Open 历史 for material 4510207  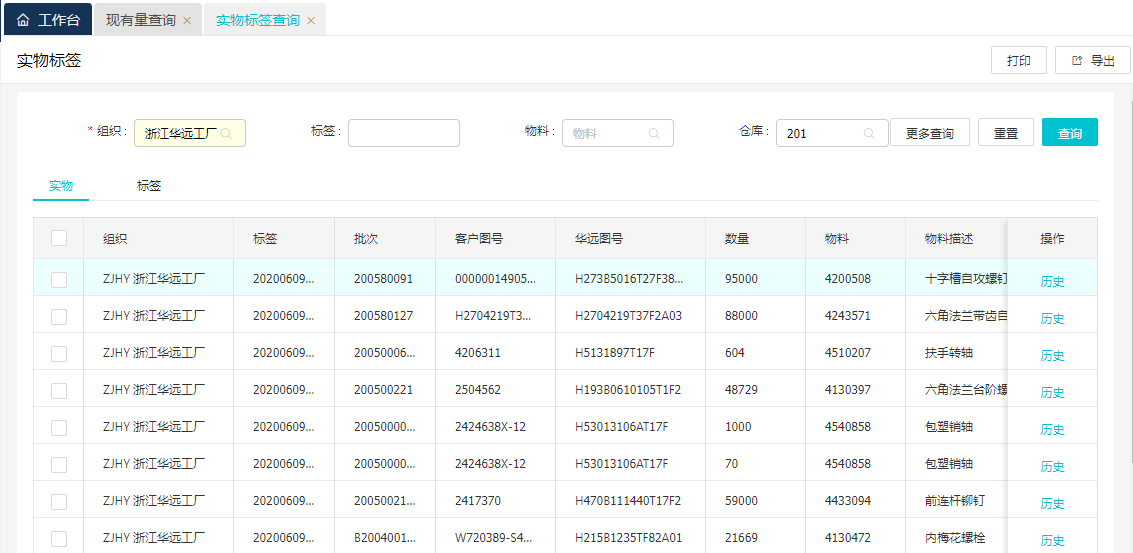1052,356
